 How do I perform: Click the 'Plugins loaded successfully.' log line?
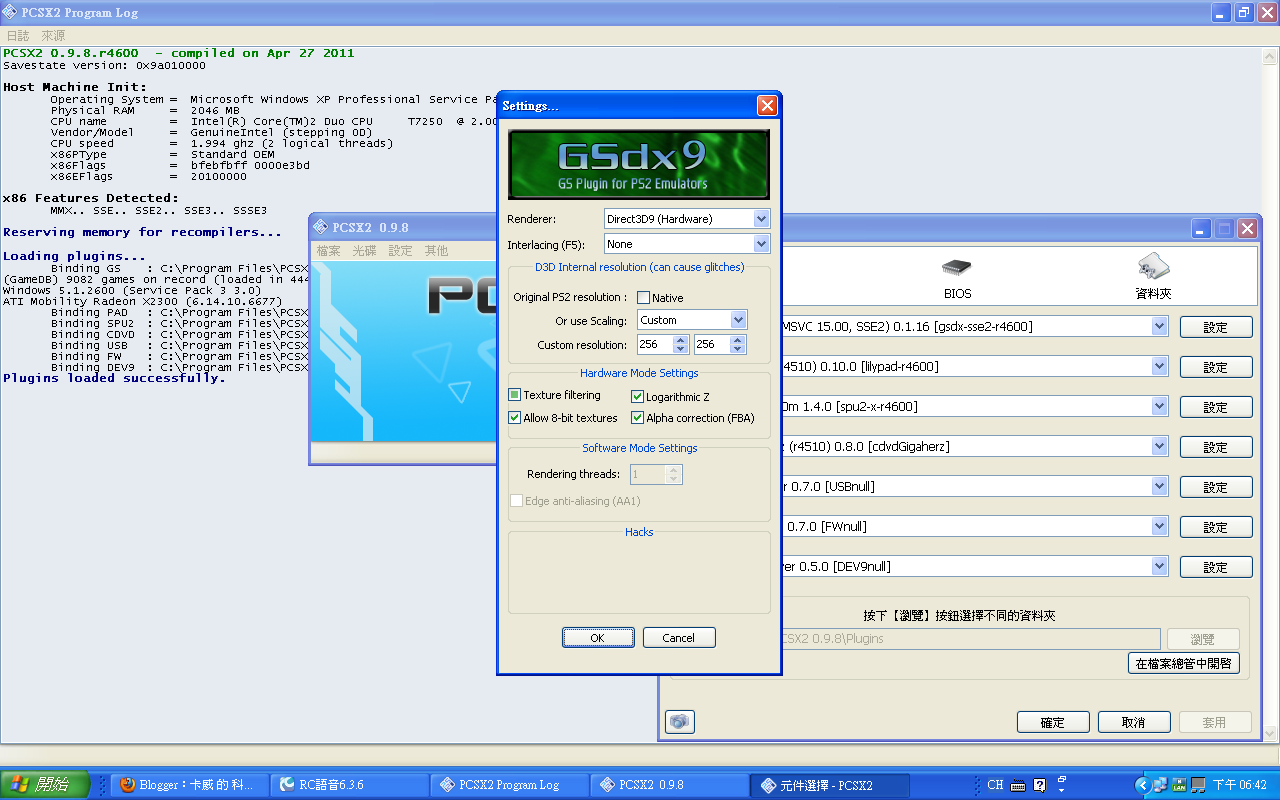[x=115, y=378]
